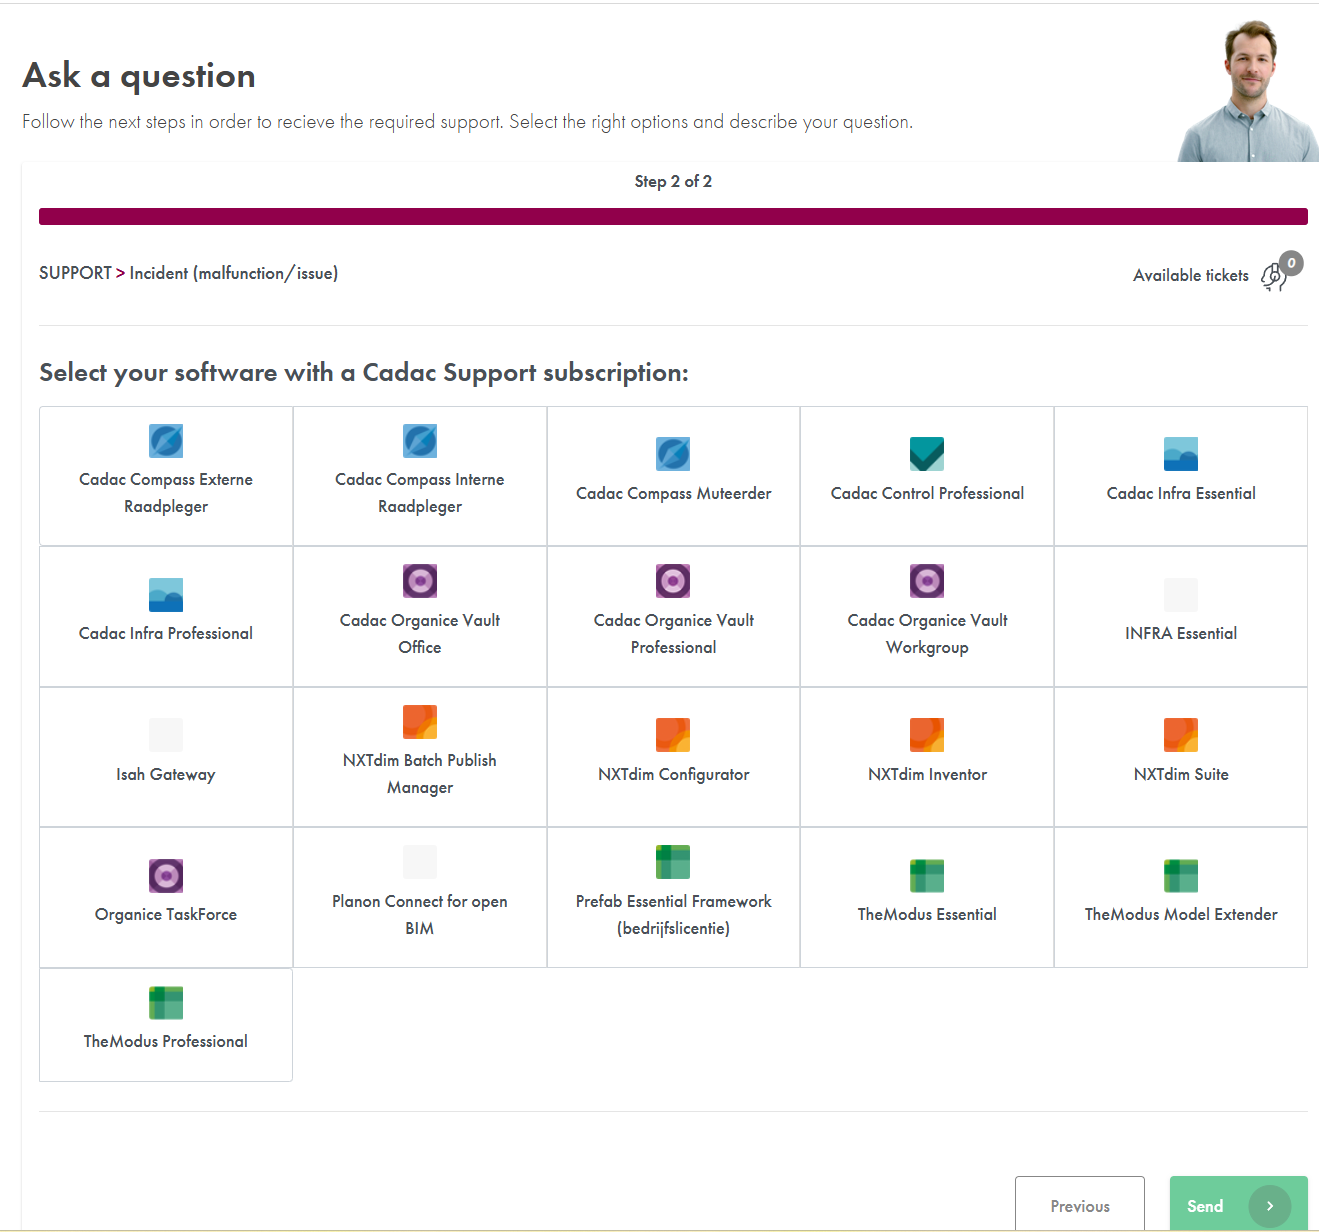
Task: Select Prefab Essential Framework tile
Action: [674, 897]
